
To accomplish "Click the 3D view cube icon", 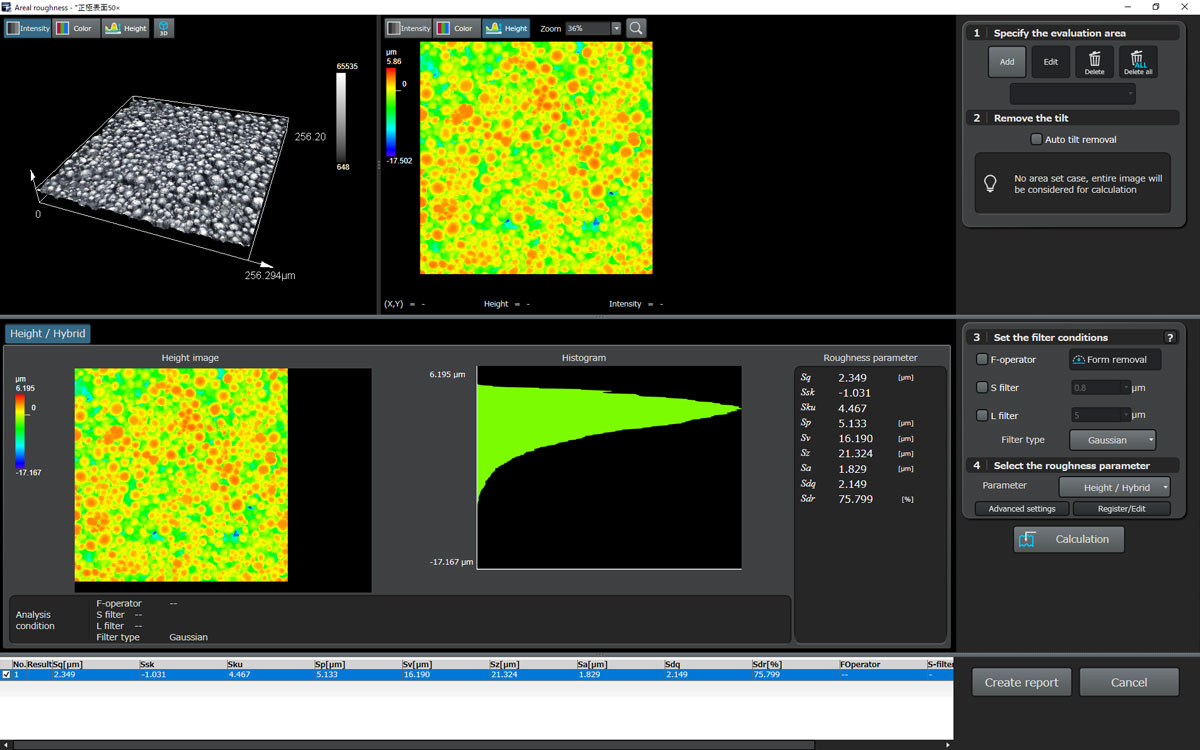I will (x=163, y=29).
